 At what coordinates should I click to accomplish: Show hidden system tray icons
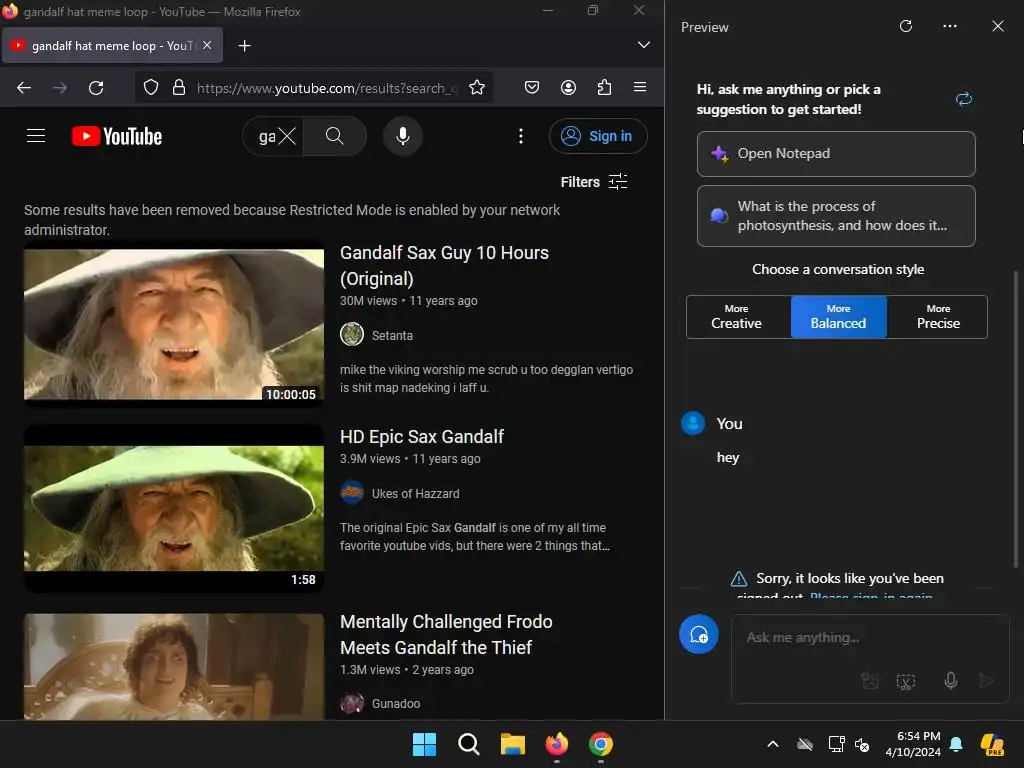773,744
